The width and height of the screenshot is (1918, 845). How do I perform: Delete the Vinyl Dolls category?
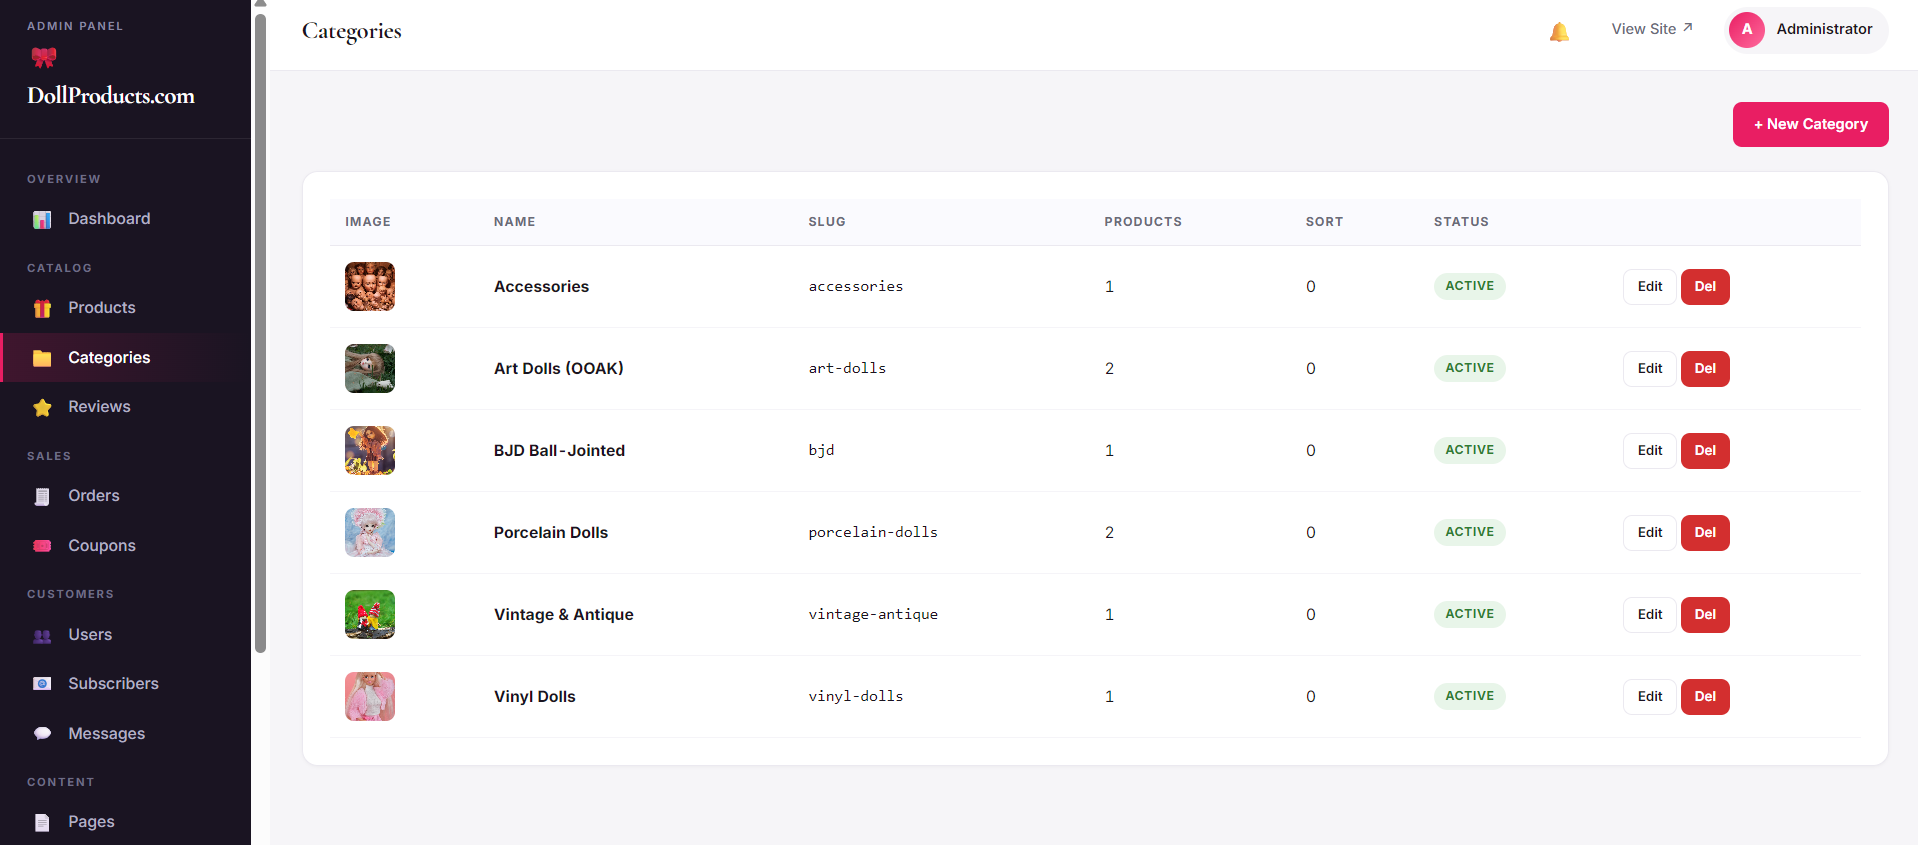pyautogui.click(x=1705, y=697)
